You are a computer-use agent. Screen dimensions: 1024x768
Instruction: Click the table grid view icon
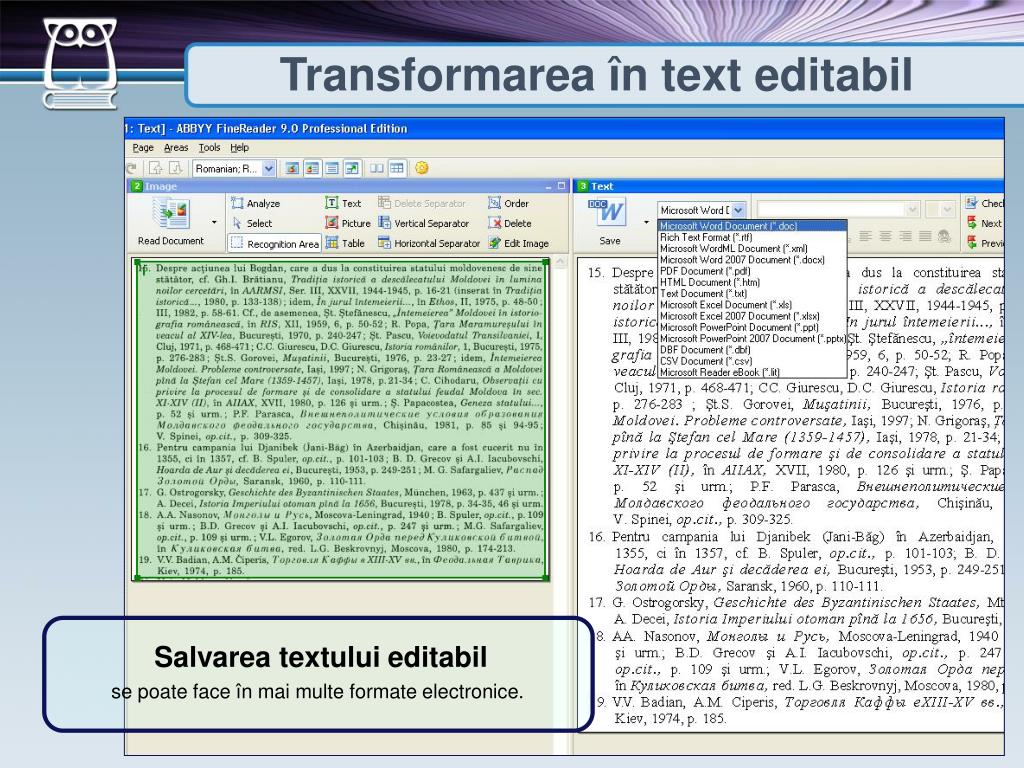point(396,168)
